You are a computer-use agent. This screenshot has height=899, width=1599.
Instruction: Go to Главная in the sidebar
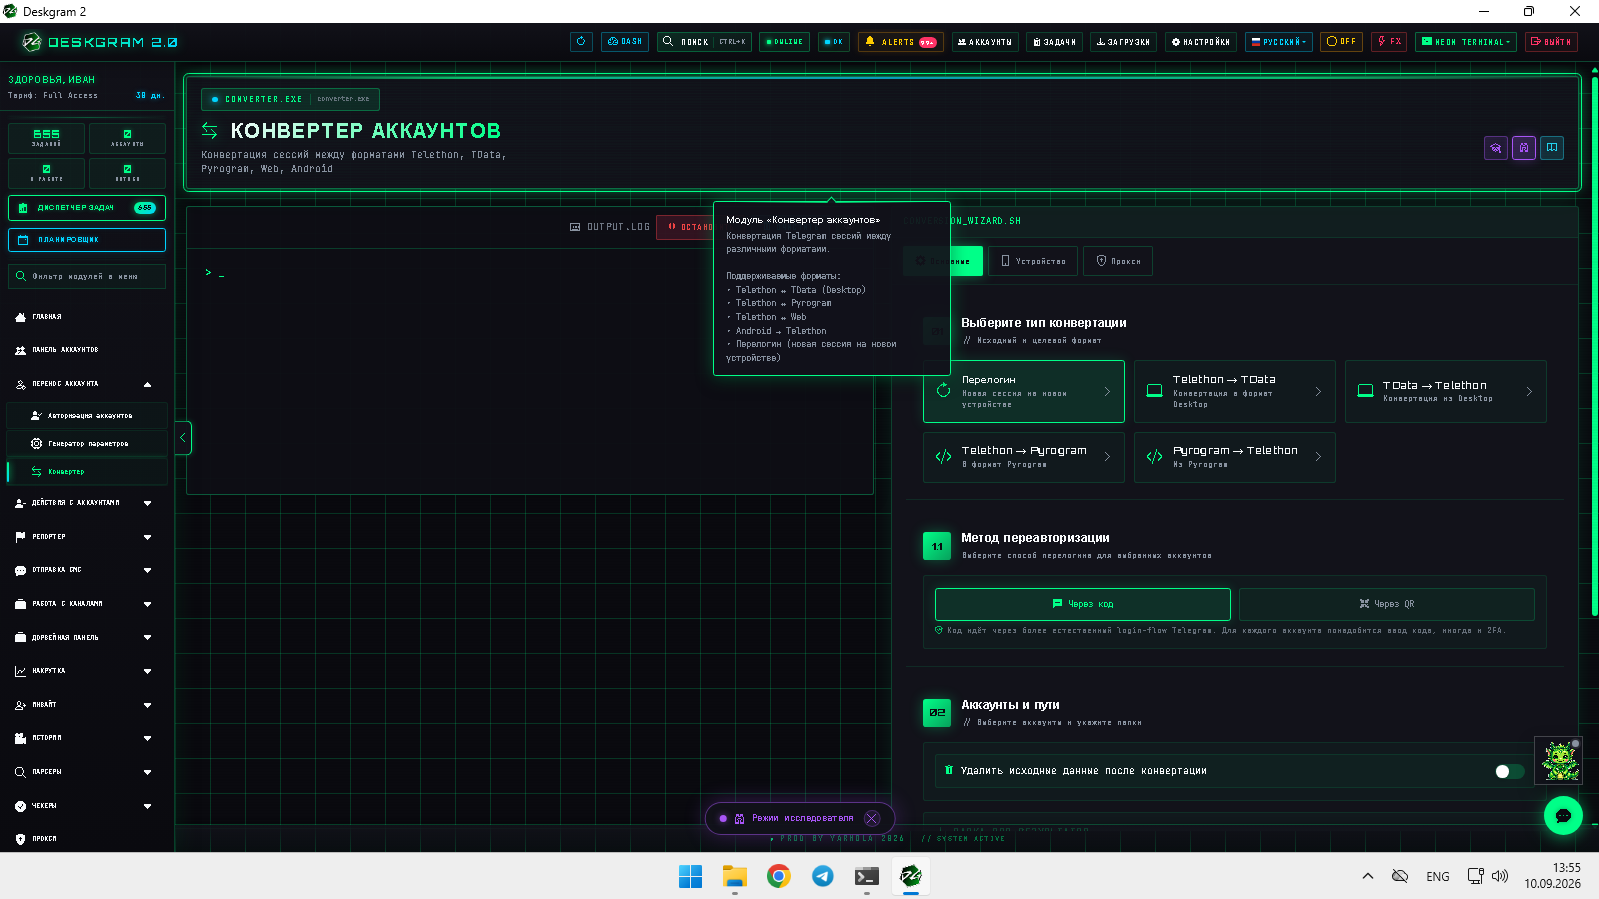85,317
